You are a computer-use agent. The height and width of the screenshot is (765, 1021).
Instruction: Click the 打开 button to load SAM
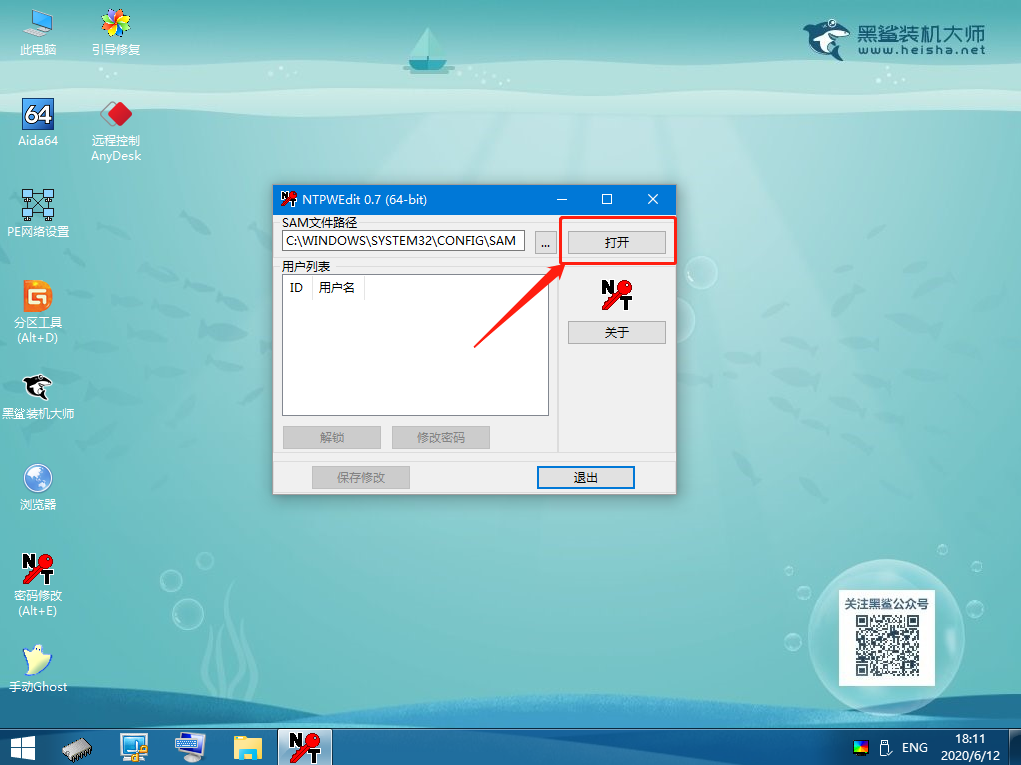point(616,243)
